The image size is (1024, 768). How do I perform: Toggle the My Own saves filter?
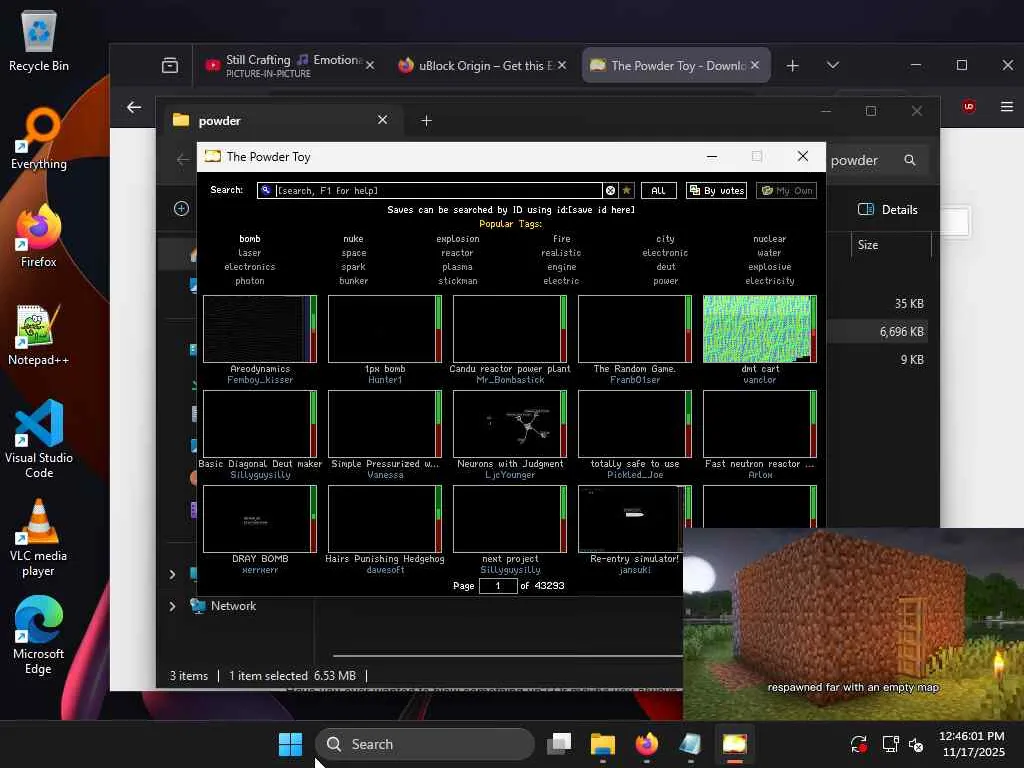(786, 191)
